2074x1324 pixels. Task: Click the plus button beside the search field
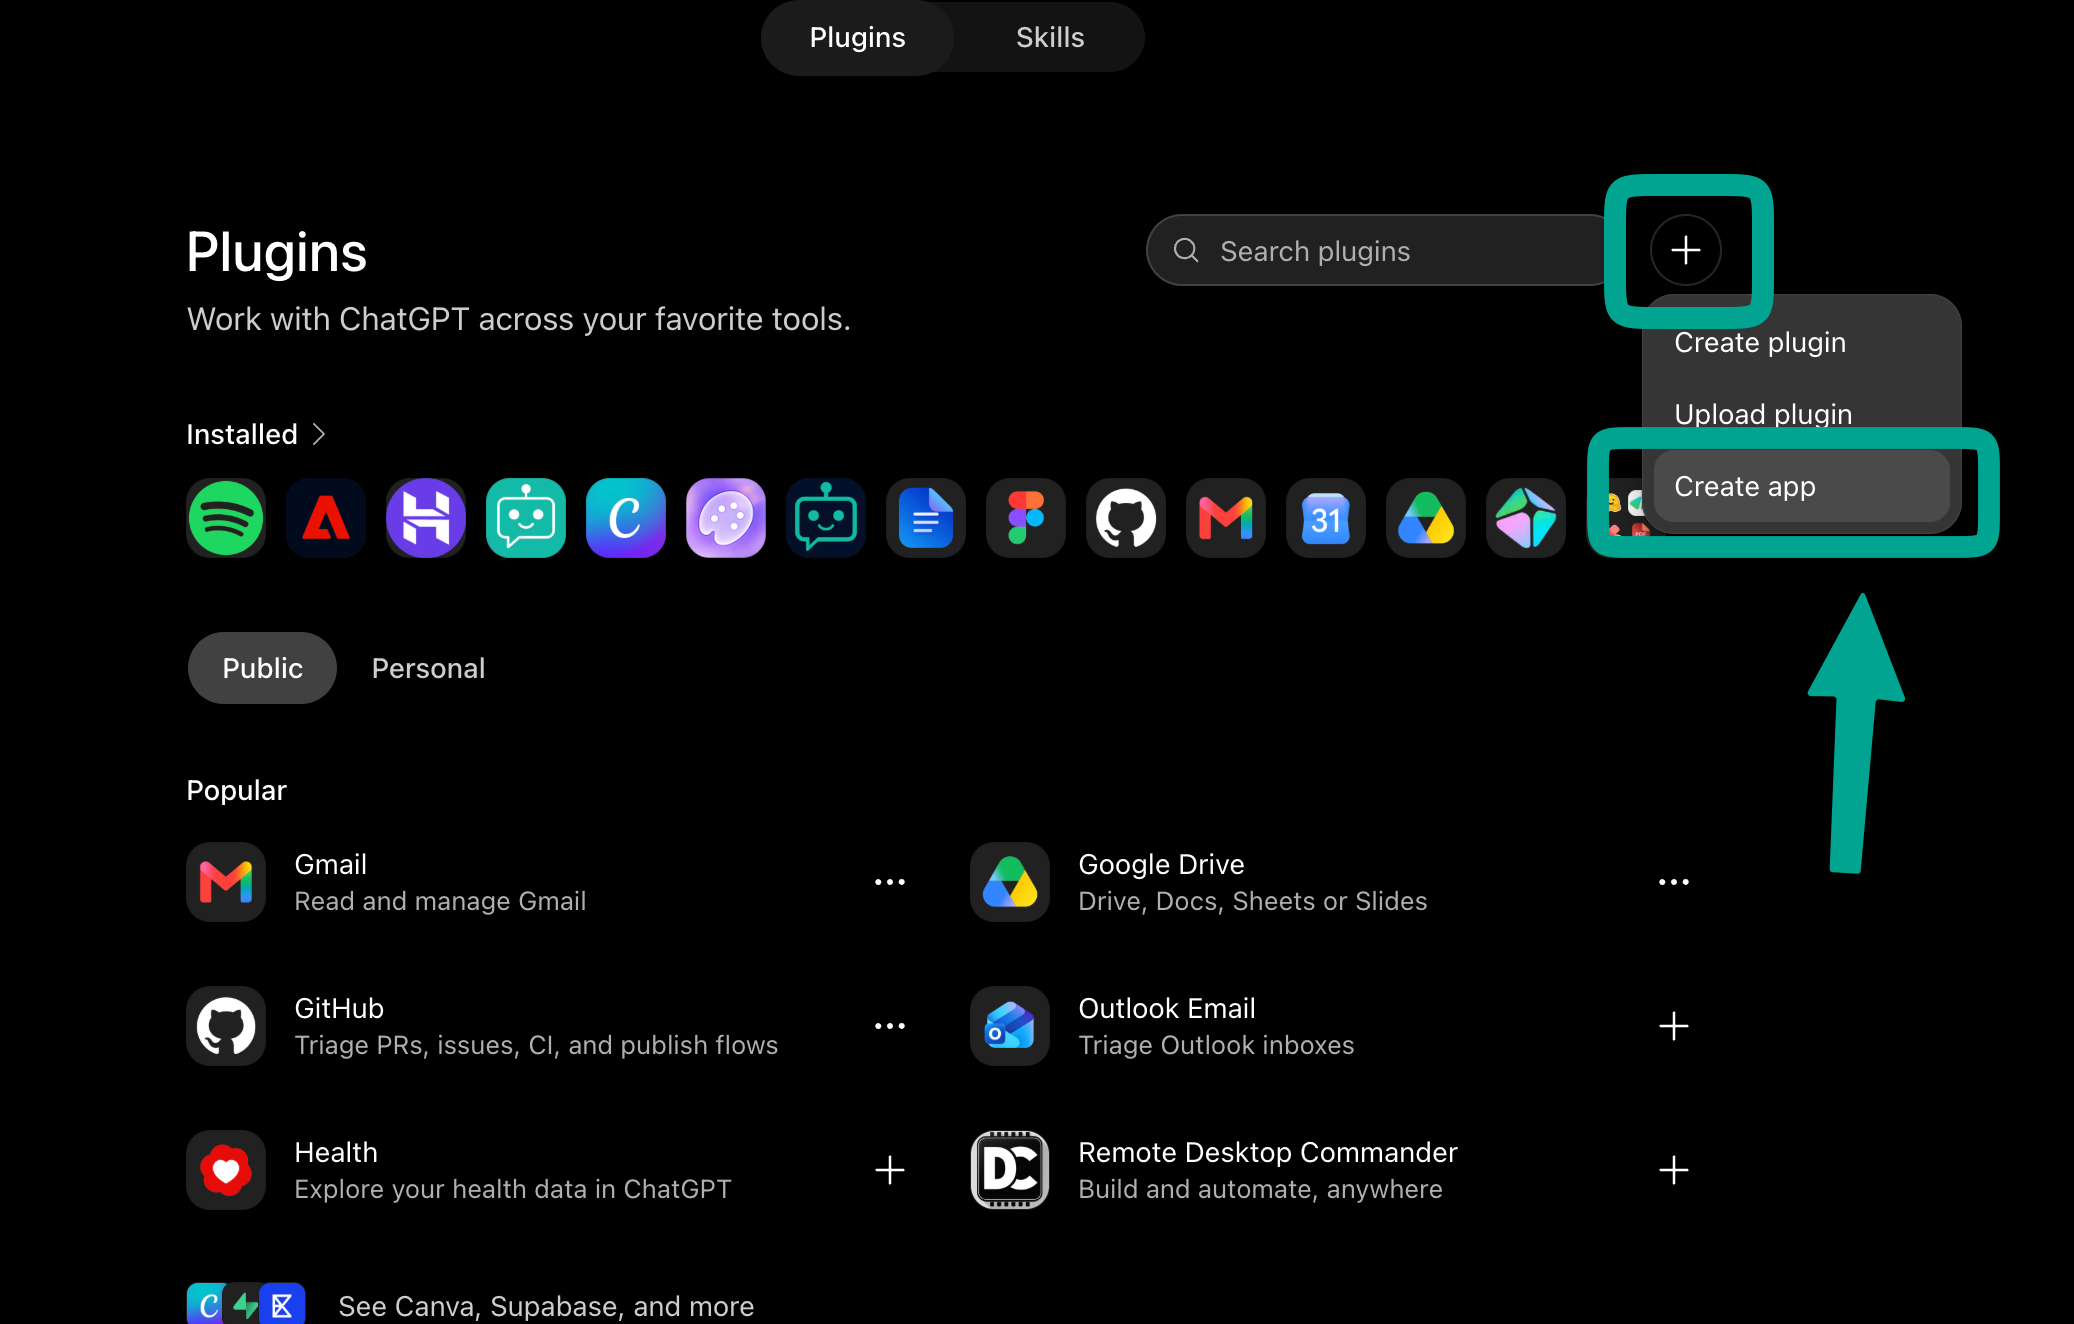[1686, 250]
